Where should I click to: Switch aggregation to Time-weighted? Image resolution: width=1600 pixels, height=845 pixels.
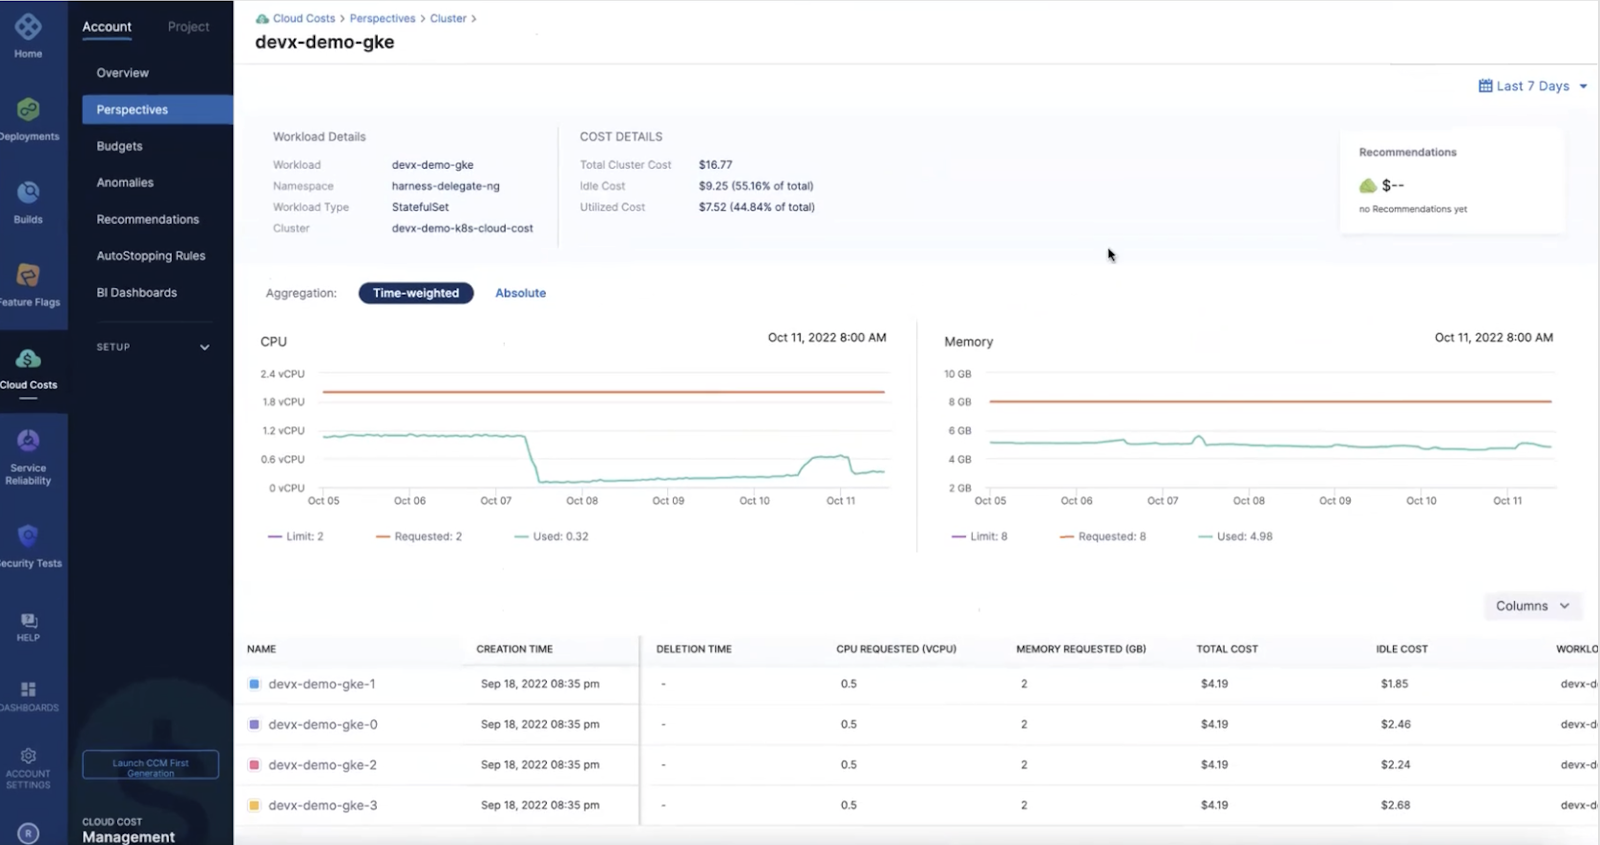click(416, 293)
